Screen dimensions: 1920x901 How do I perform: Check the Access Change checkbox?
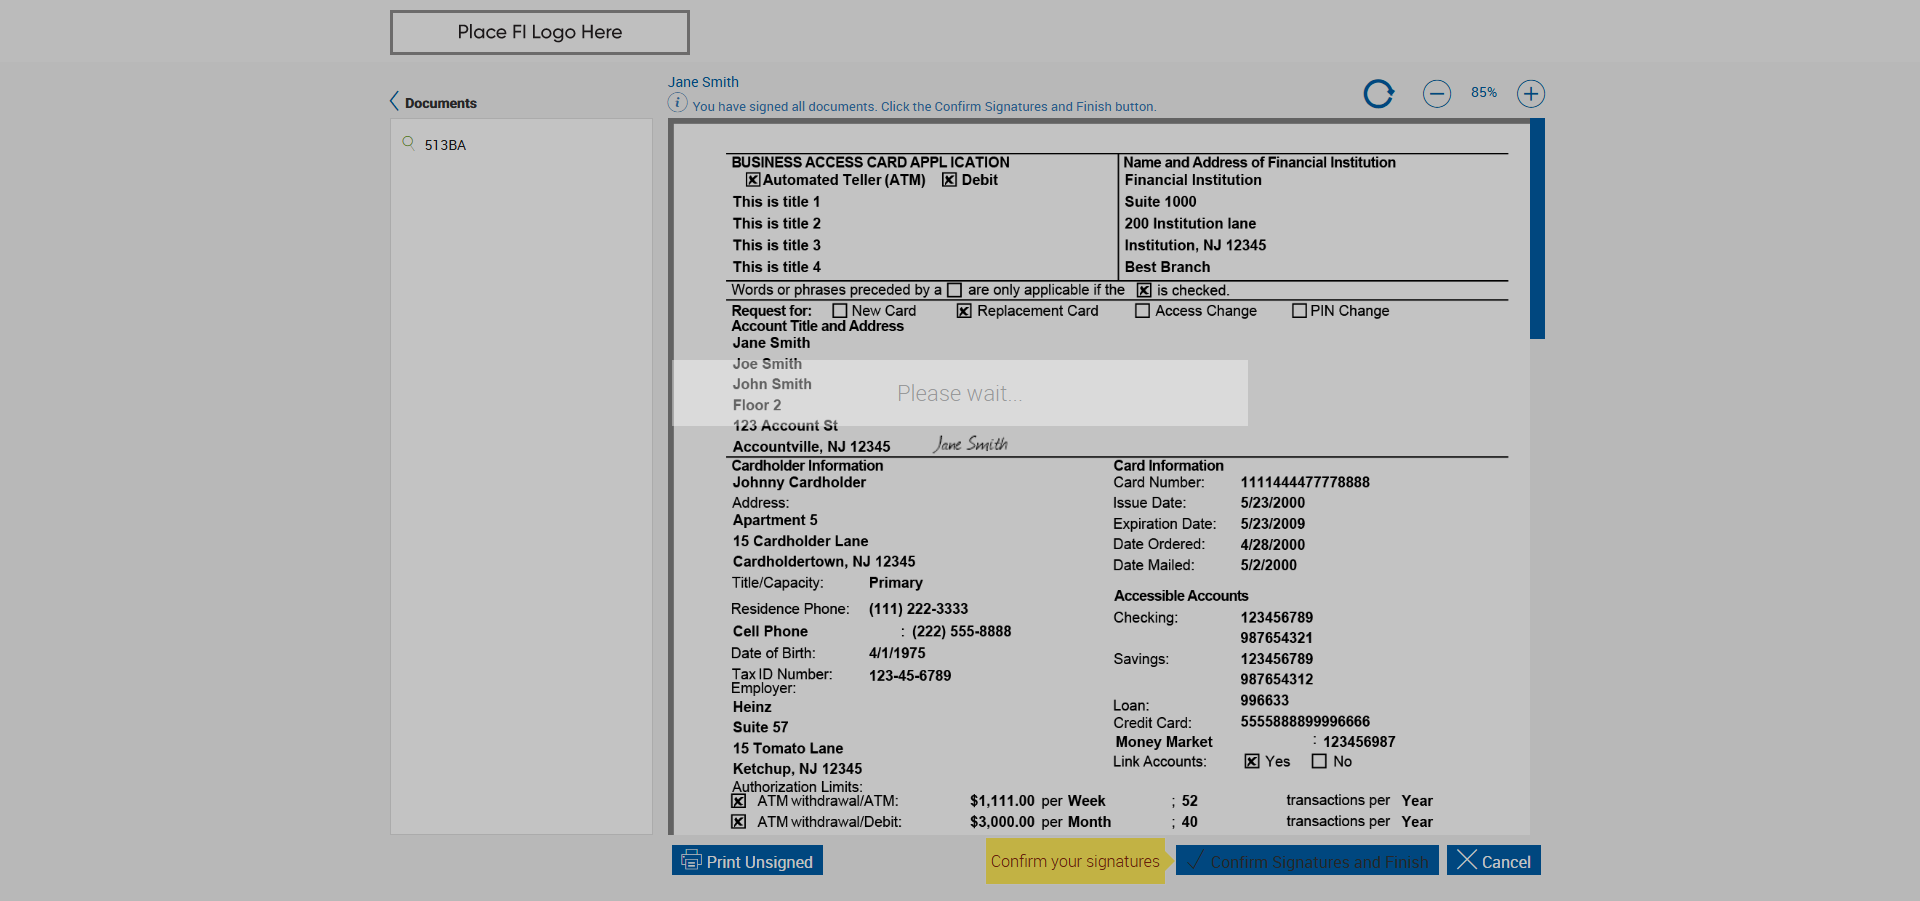point(1142,311)
